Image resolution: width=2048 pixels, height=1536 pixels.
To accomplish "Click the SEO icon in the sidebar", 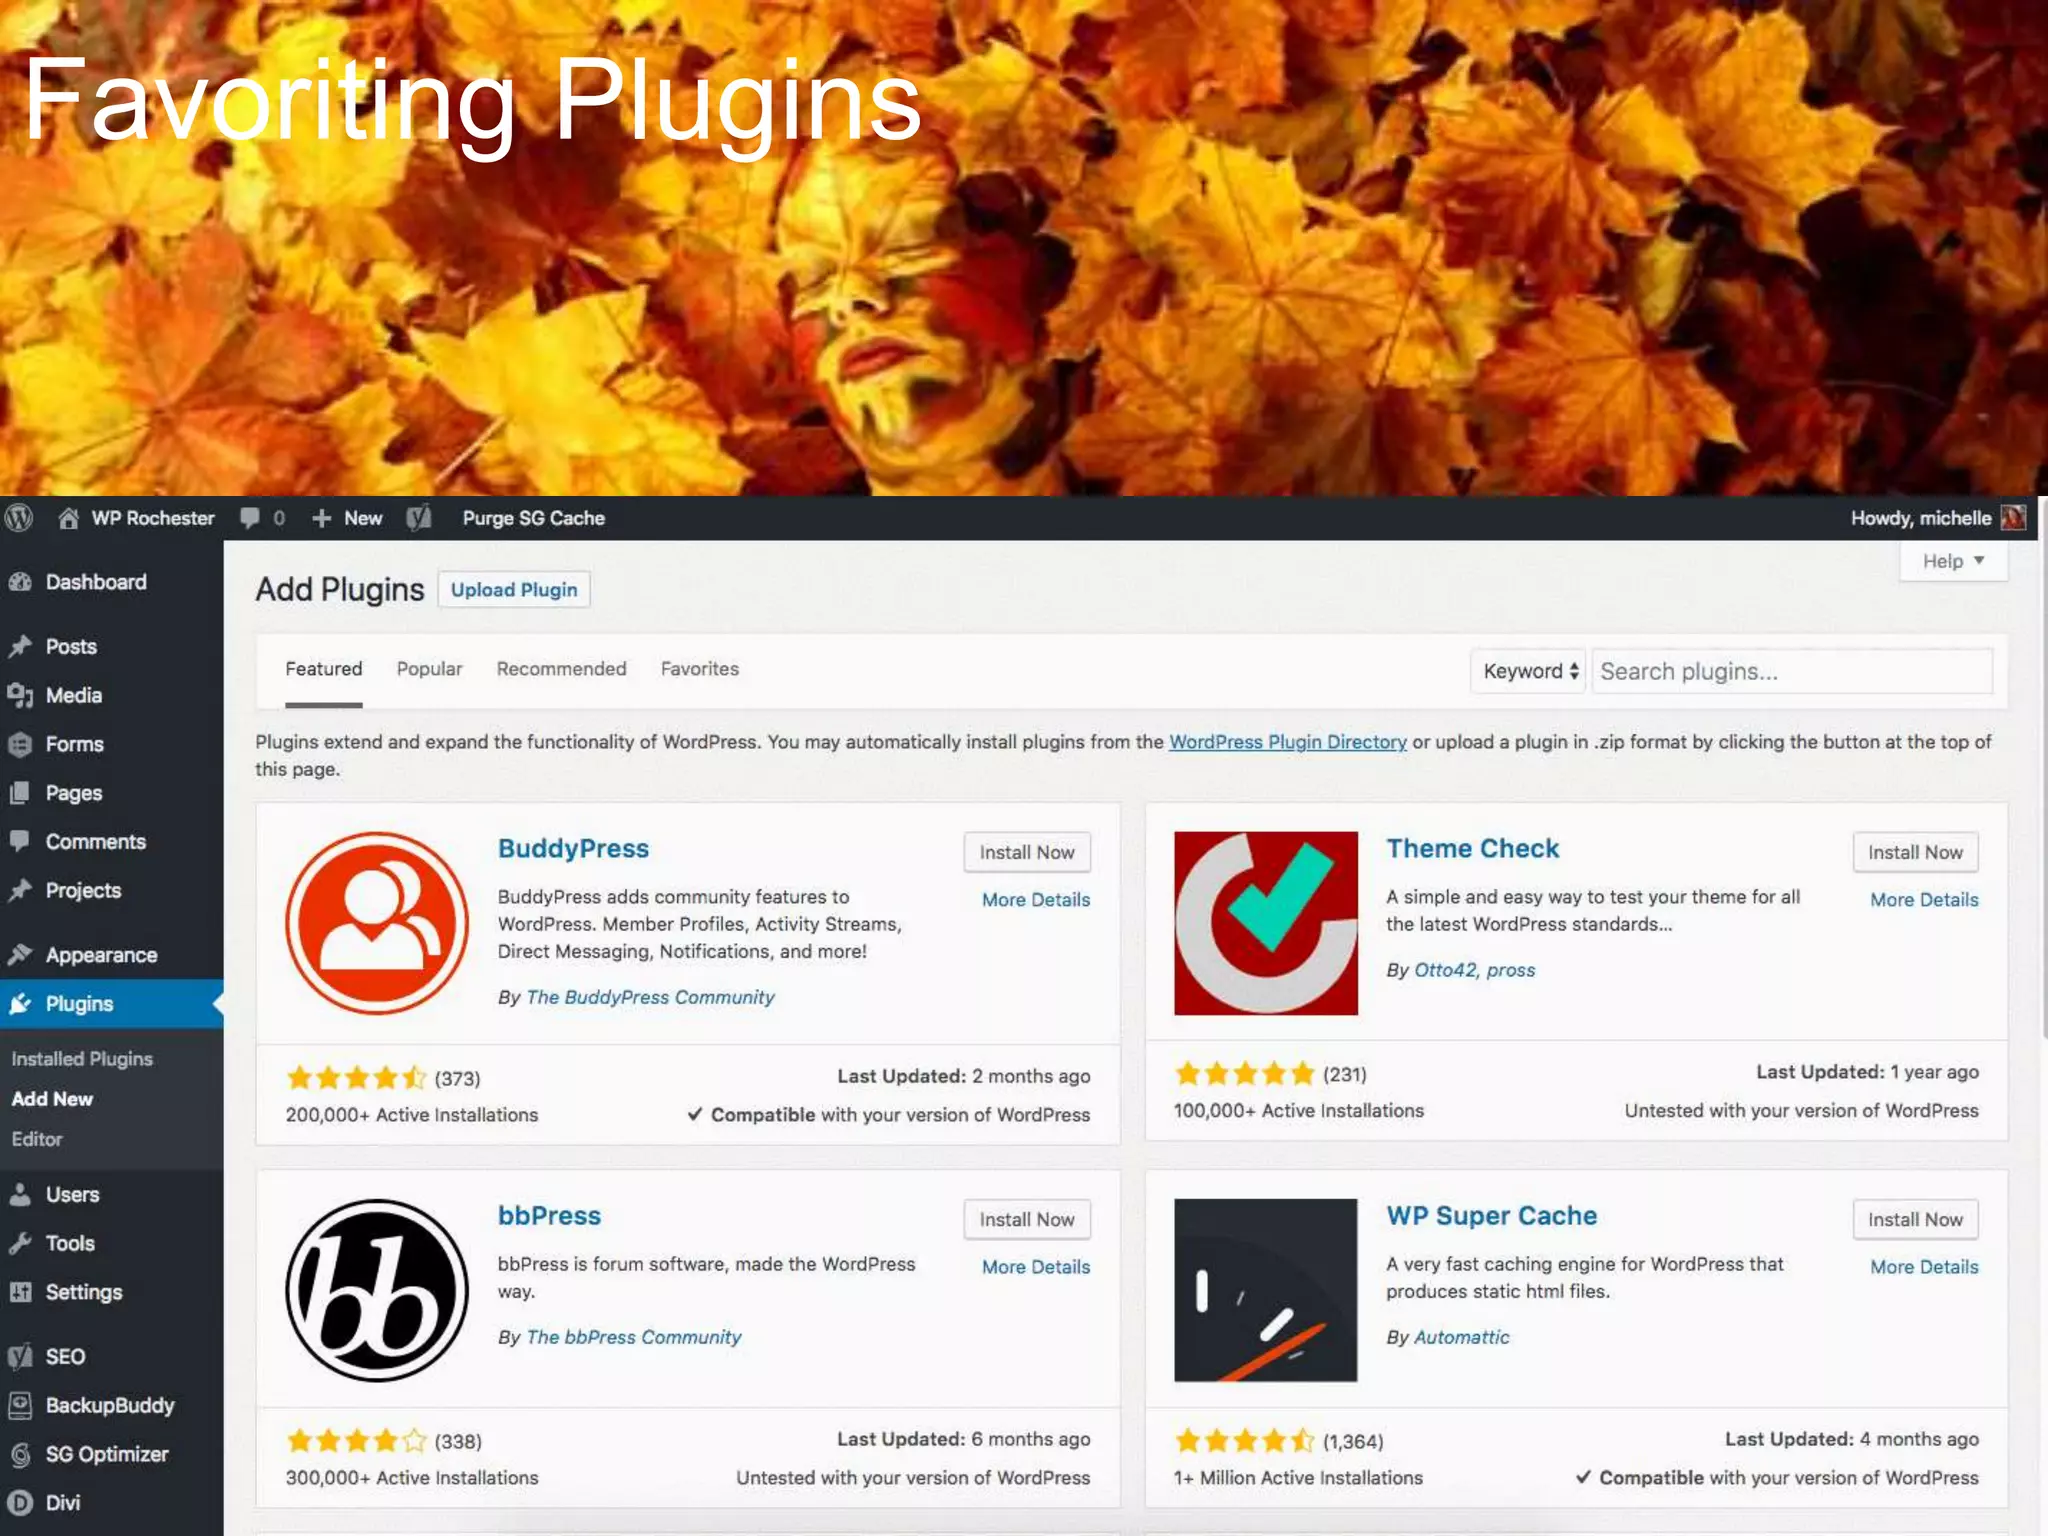I will click(x=20, y=1356).
